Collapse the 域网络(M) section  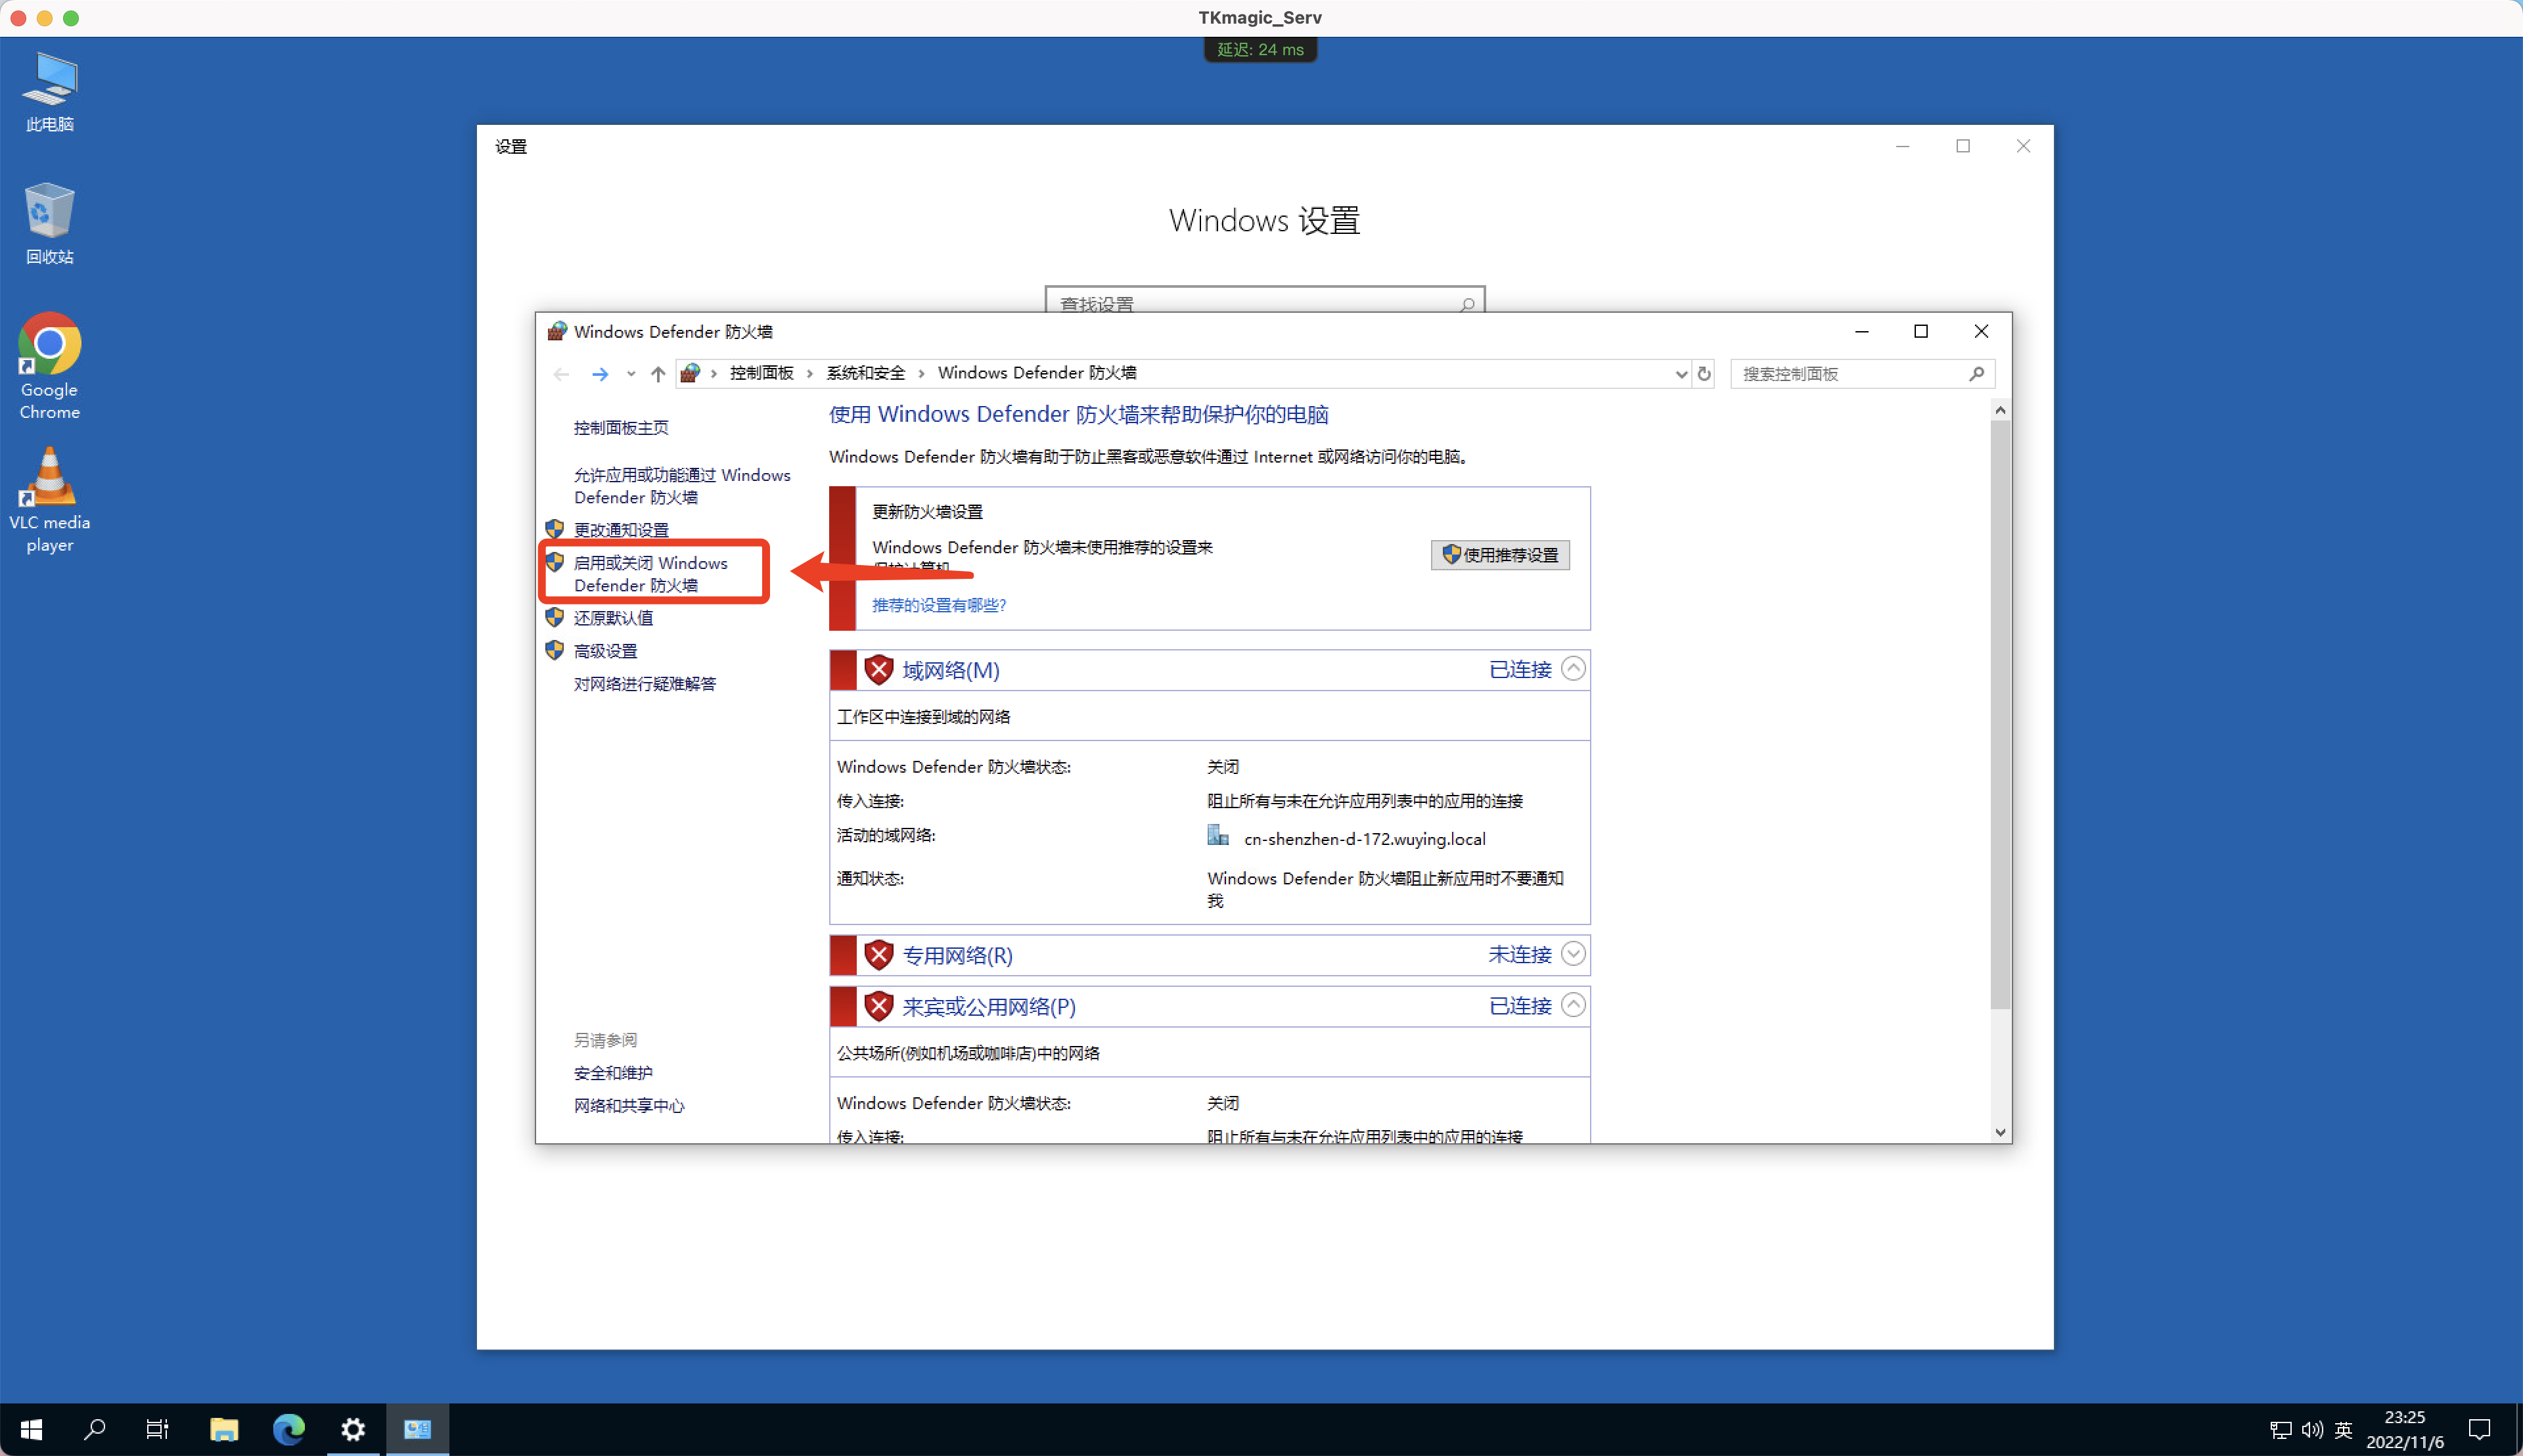[x=1572, y=668]
